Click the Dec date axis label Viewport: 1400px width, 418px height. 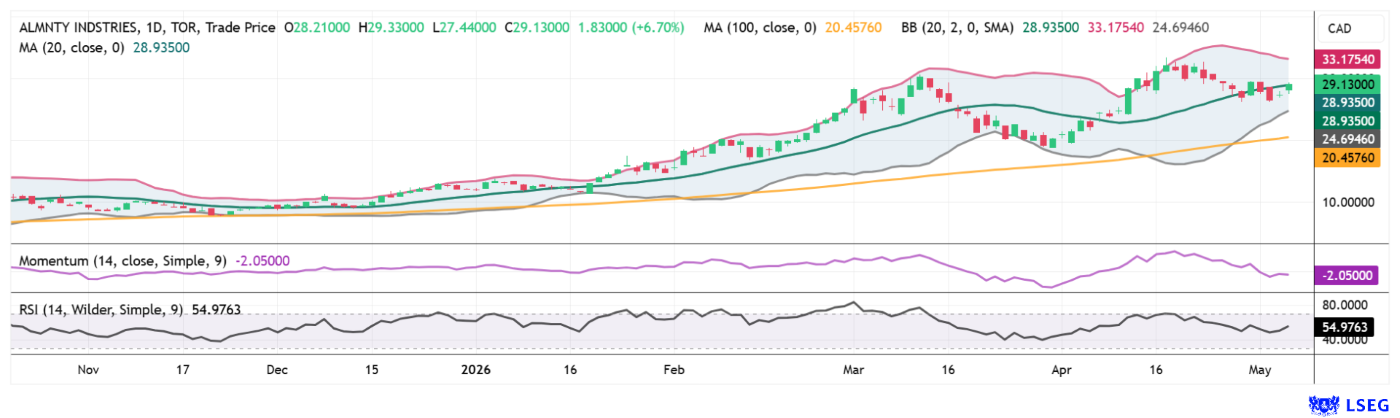tap(277, 370)
